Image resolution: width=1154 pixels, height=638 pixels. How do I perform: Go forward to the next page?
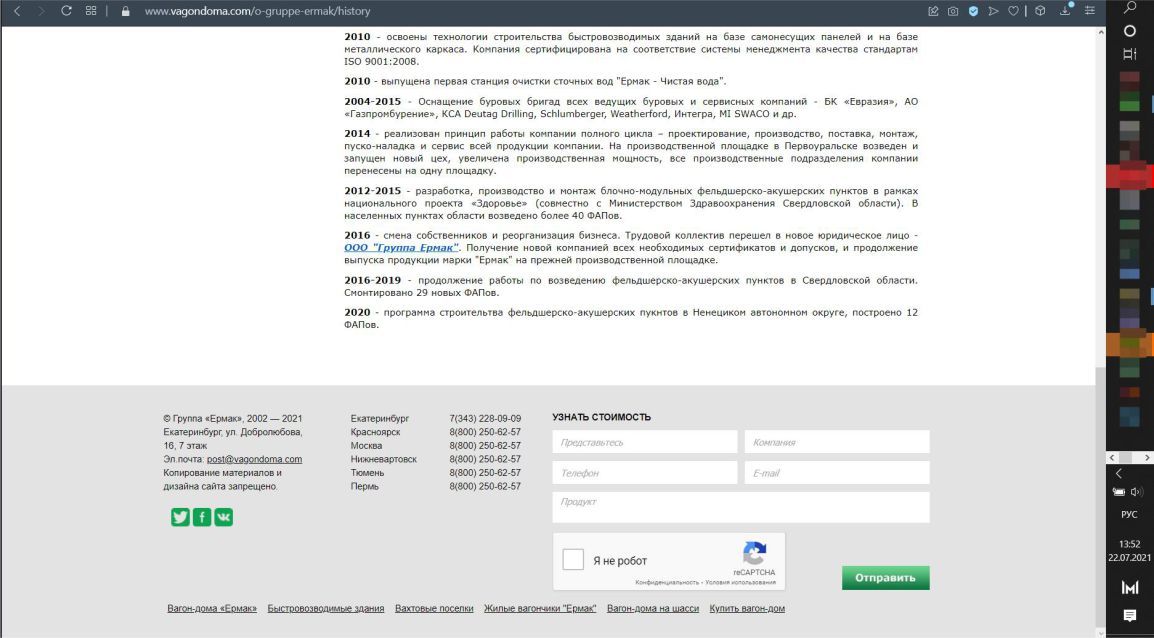point(41,11)
